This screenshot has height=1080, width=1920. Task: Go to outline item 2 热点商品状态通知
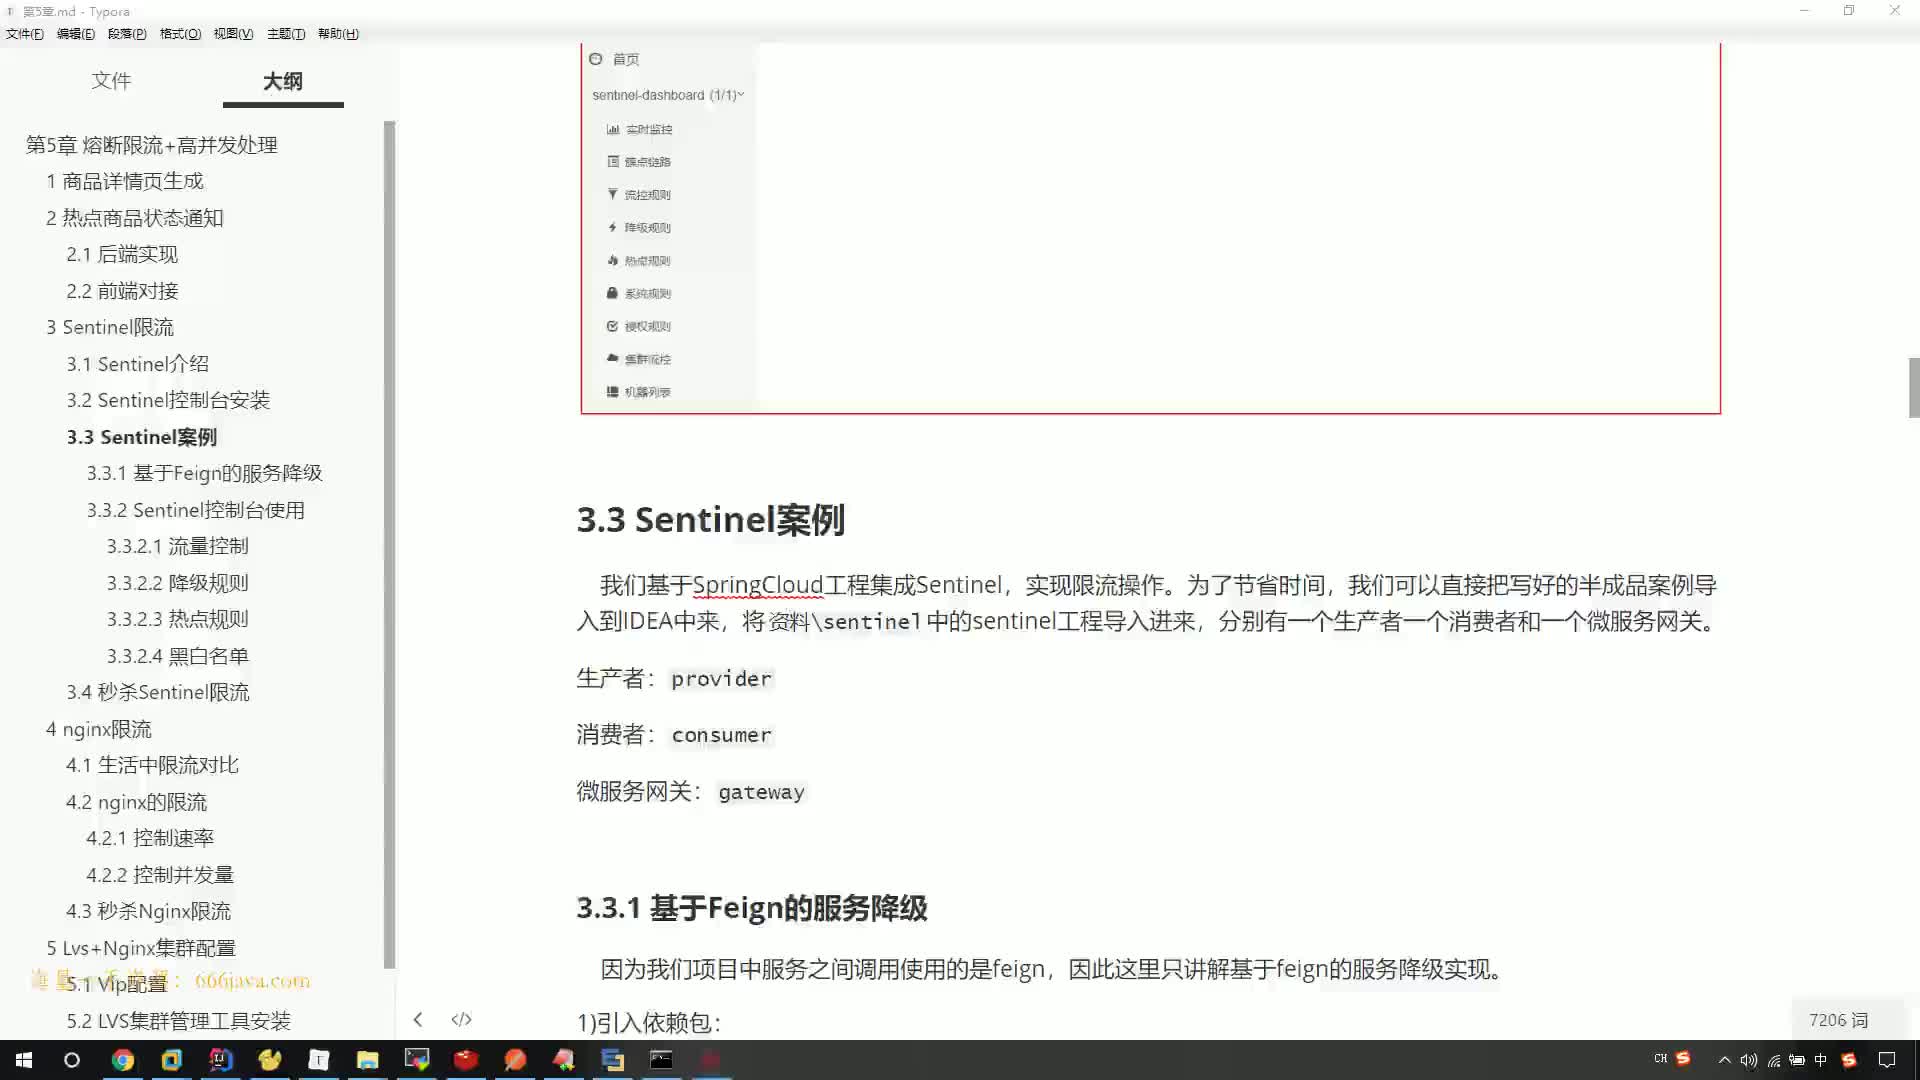coord(135,218)
